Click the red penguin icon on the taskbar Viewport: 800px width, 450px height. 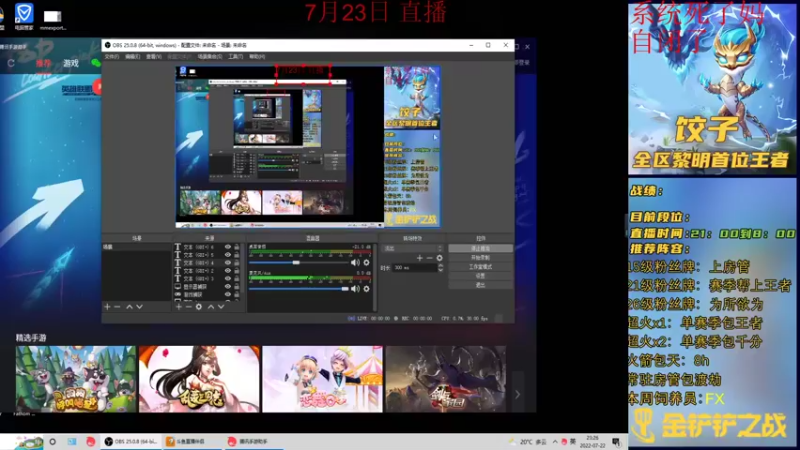pos(90,441)
